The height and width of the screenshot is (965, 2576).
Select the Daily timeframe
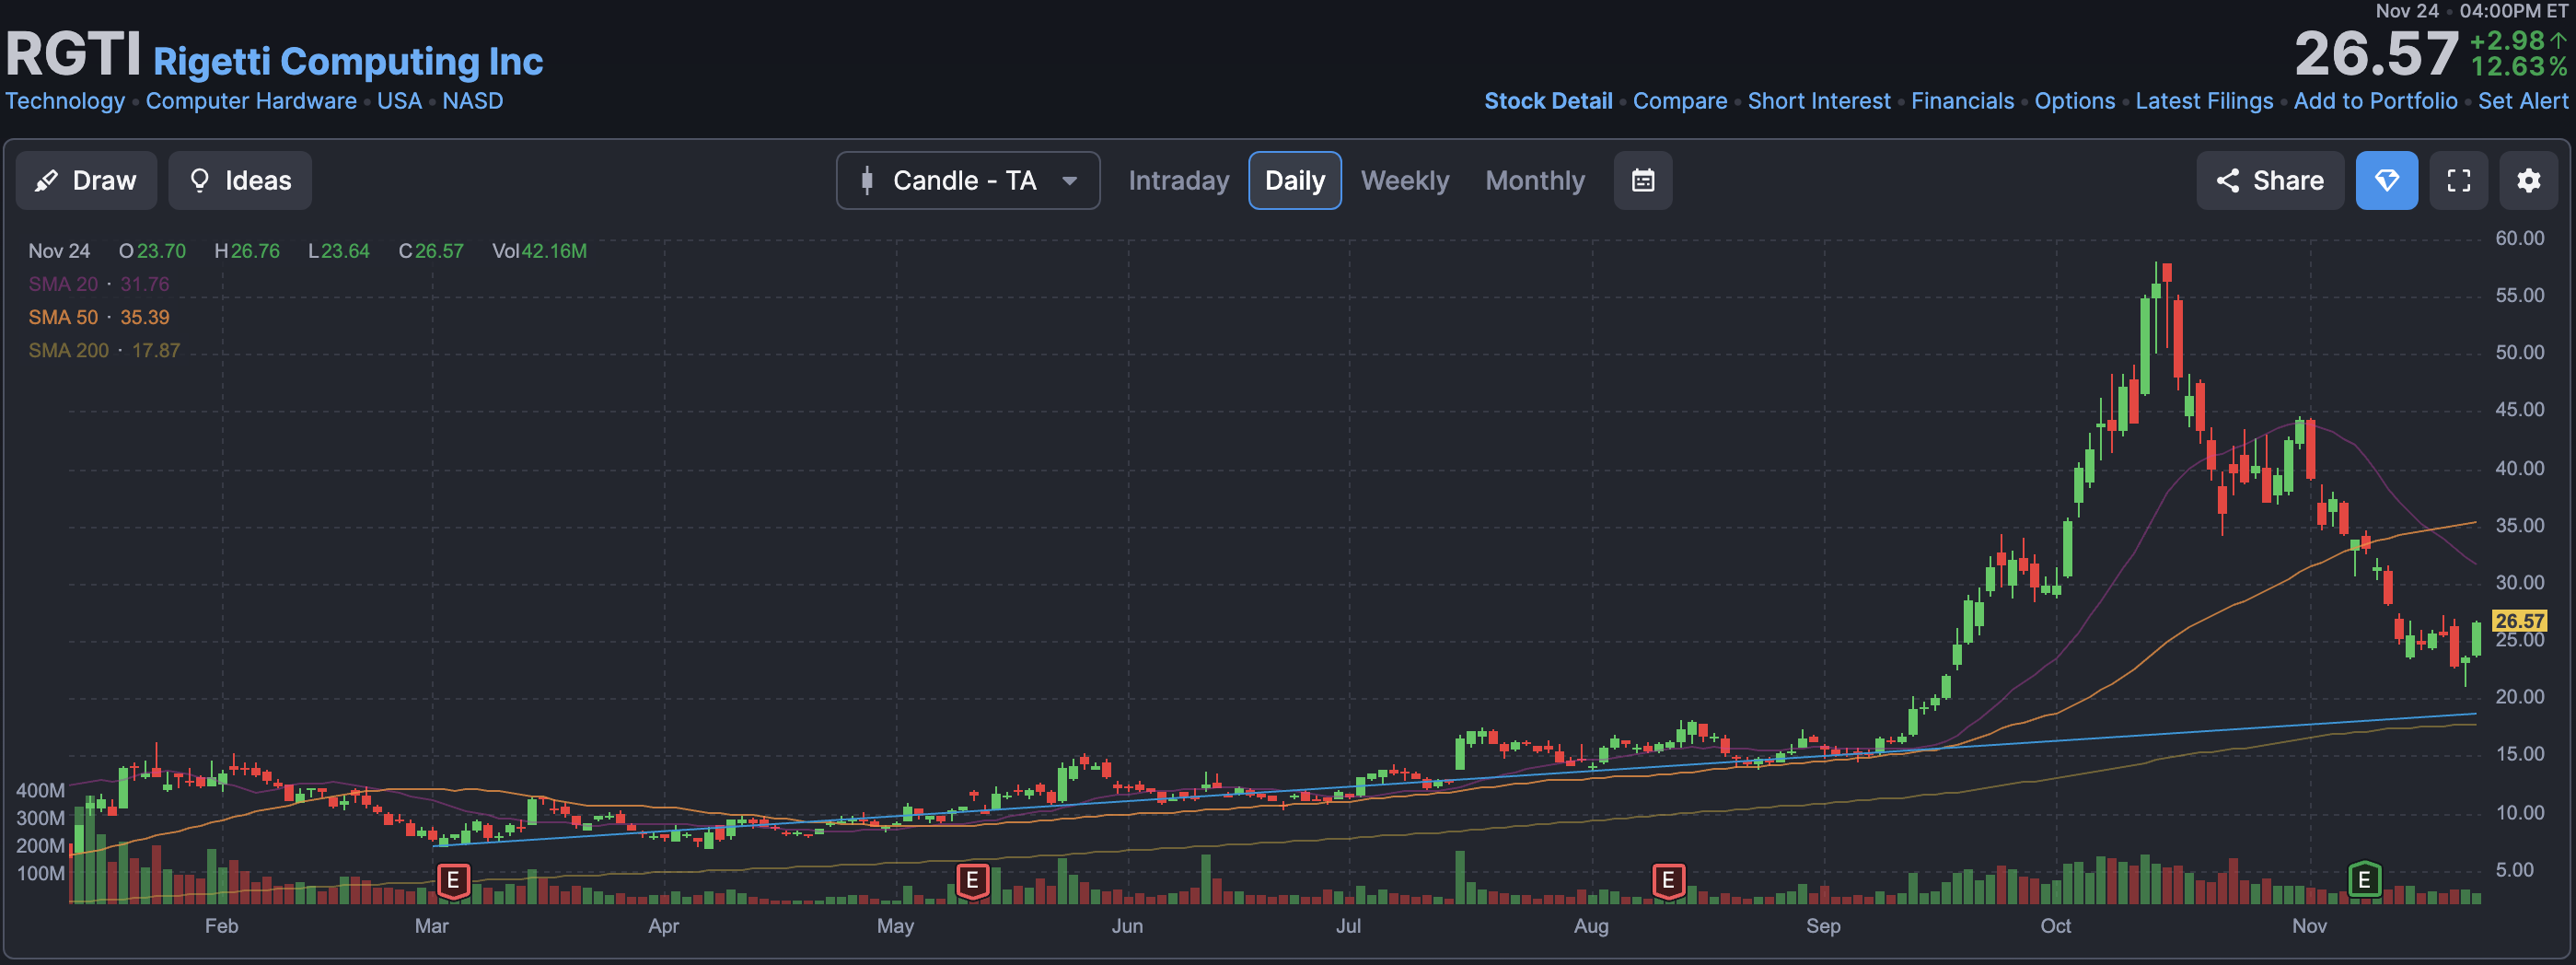pyautogui.click(x=1295, y=181)
